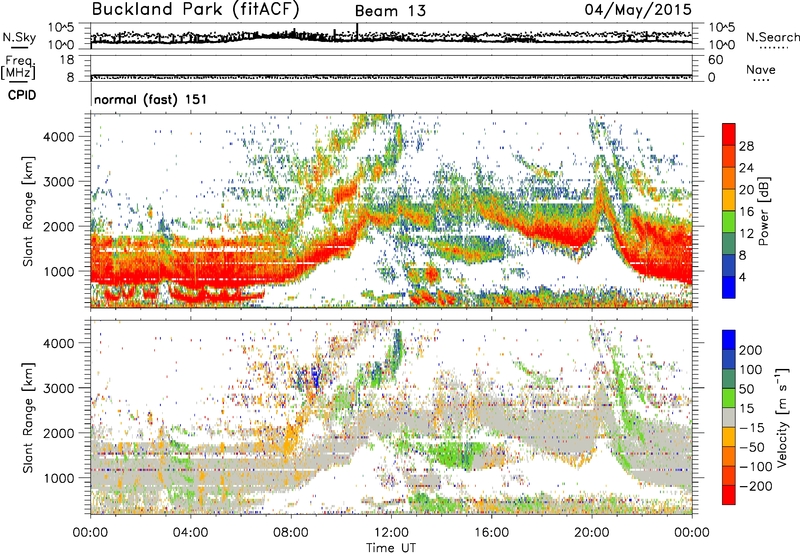
Task: Select the 'N.Sky' legend label
Action: click(19, 37)
